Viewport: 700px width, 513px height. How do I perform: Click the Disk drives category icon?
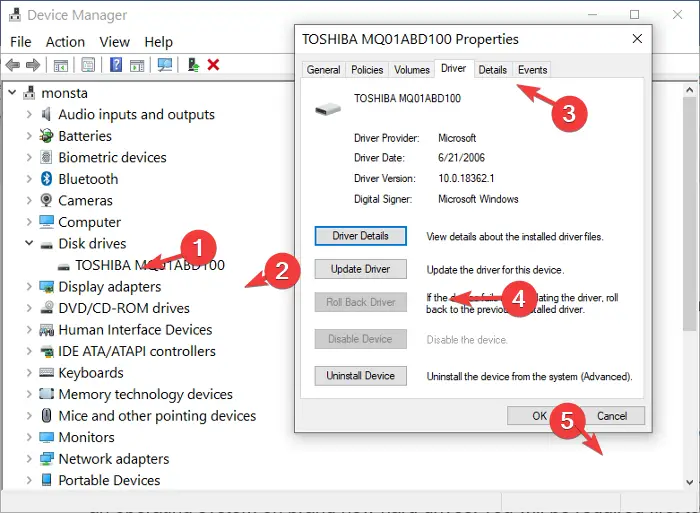[46, 245]
